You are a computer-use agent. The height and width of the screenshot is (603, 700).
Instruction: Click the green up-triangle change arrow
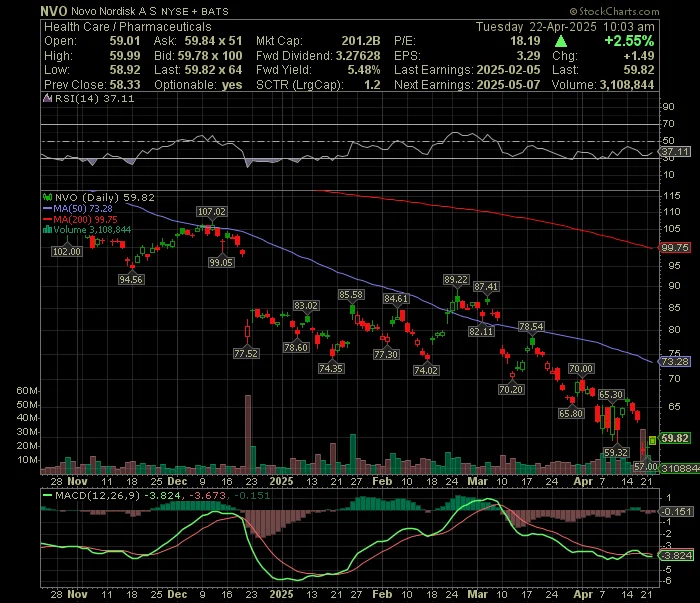pos(561,42)
